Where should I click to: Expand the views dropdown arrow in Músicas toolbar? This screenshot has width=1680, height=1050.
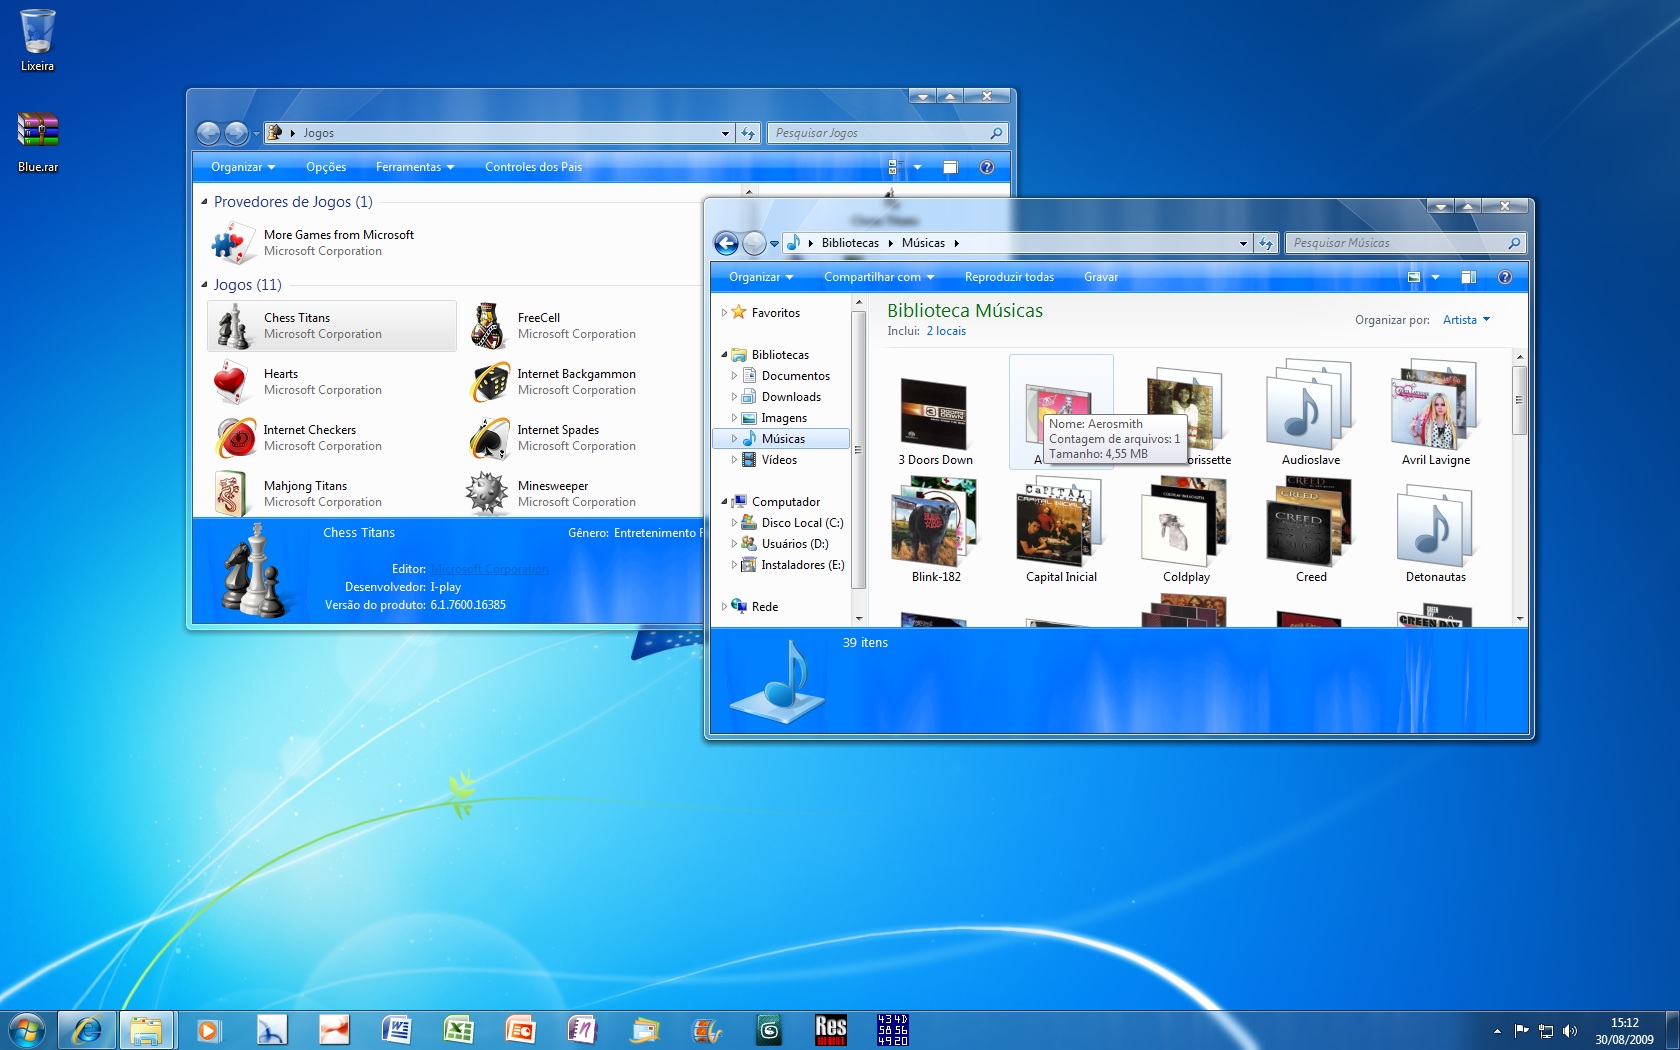coord(1434,278)
